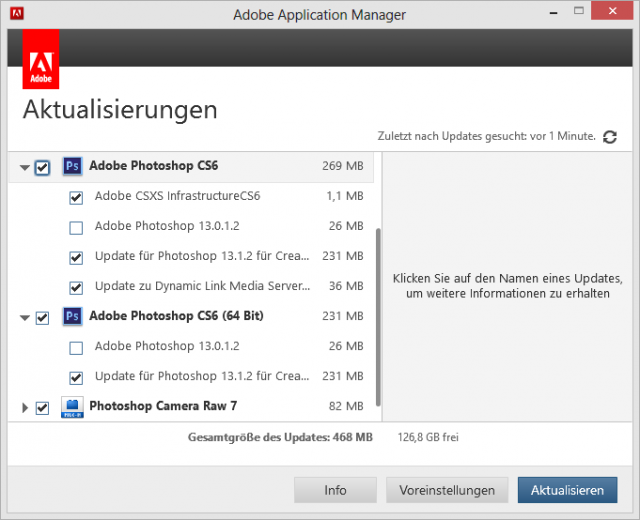The height and width of the screenshot is (520, 640).
Task: Click the 126,8 GB frei text
Action: [x=428, y=437]
